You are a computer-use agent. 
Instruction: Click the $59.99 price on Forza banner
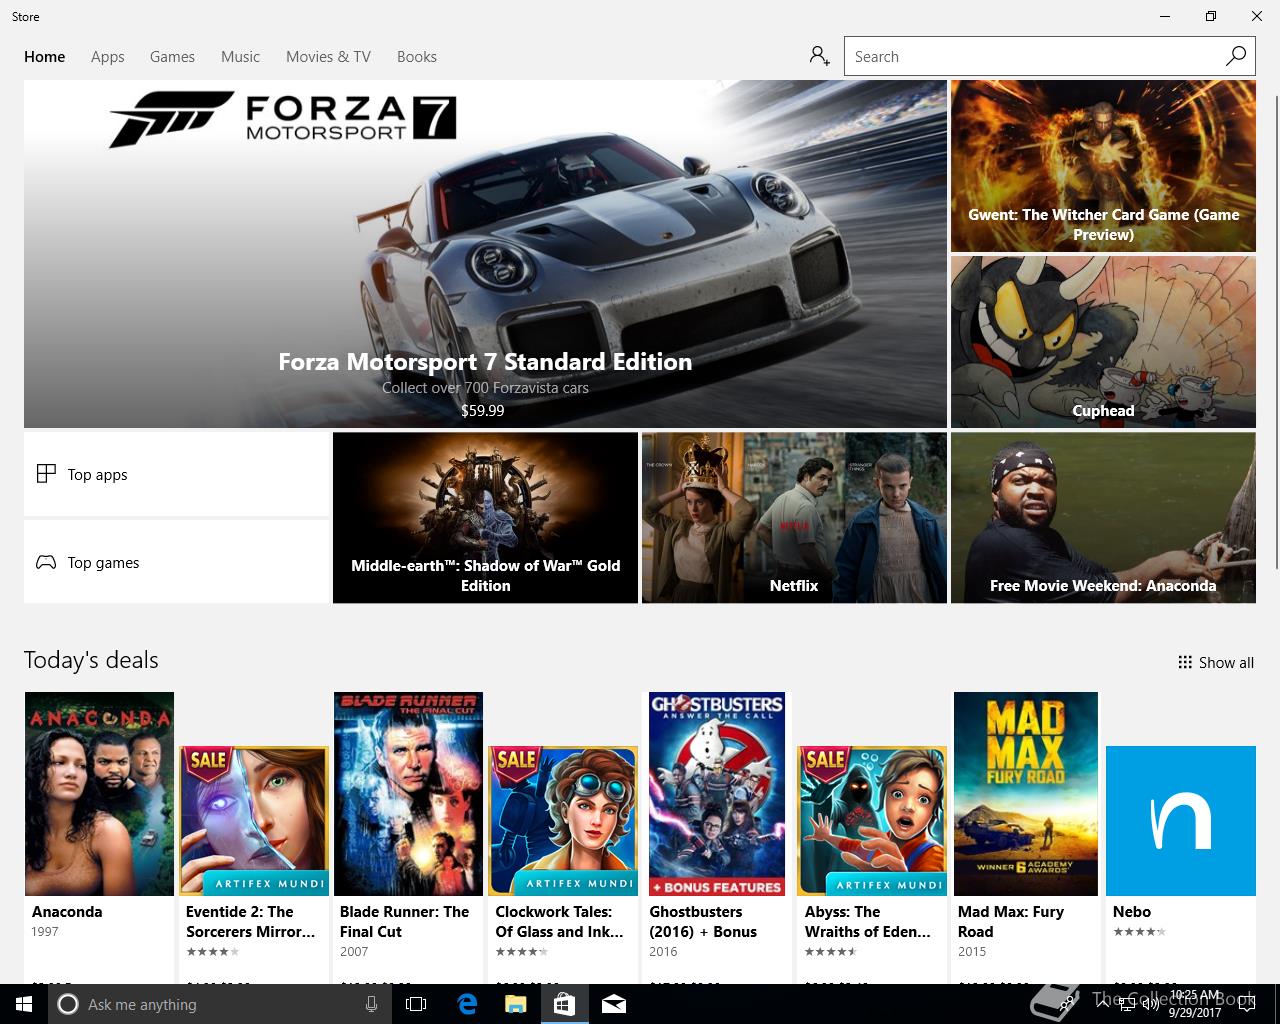482,410
